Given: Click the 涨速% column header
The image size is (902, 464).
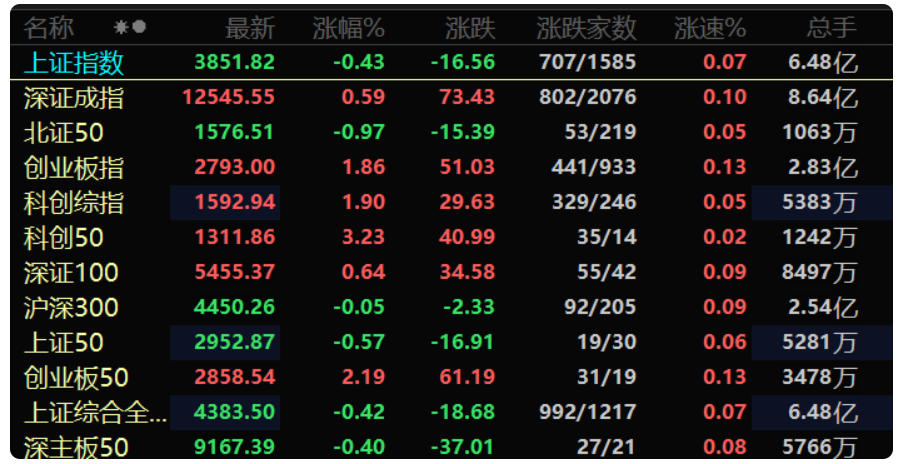Looking at the screenshot, I should [x=710, y=28].
